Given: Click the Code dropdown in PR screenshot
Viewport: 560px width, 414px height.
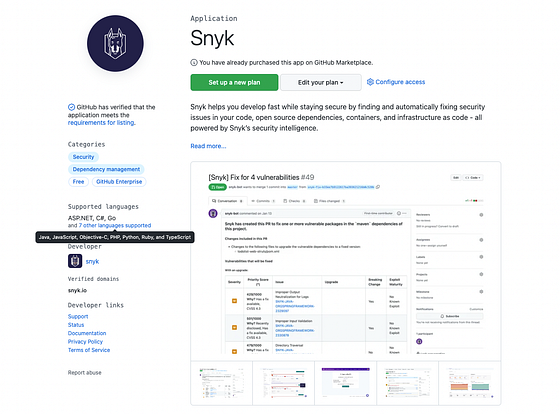Looking at the screenshot, I should (474, 178).
